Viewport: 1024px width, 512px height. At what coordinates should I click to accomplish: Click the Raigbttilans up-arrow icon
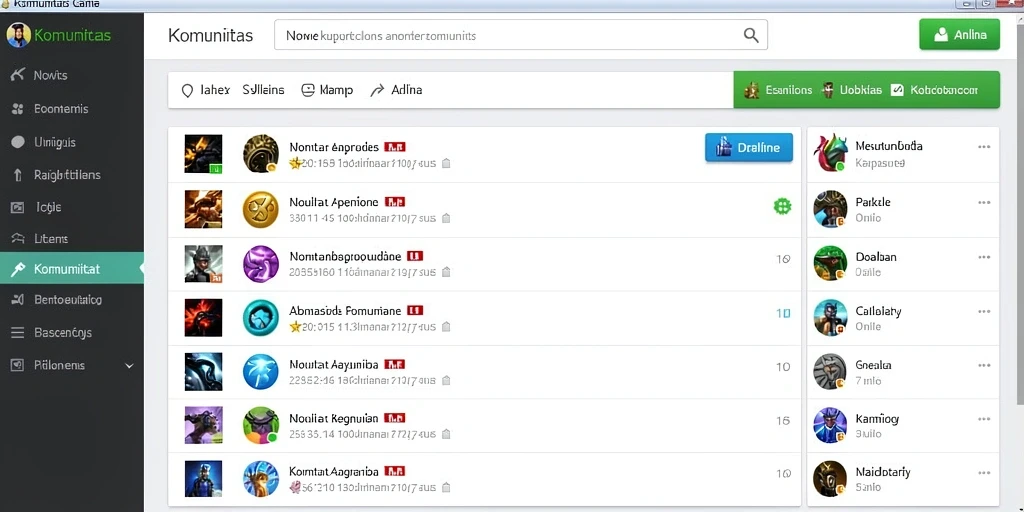click(18, 175)
